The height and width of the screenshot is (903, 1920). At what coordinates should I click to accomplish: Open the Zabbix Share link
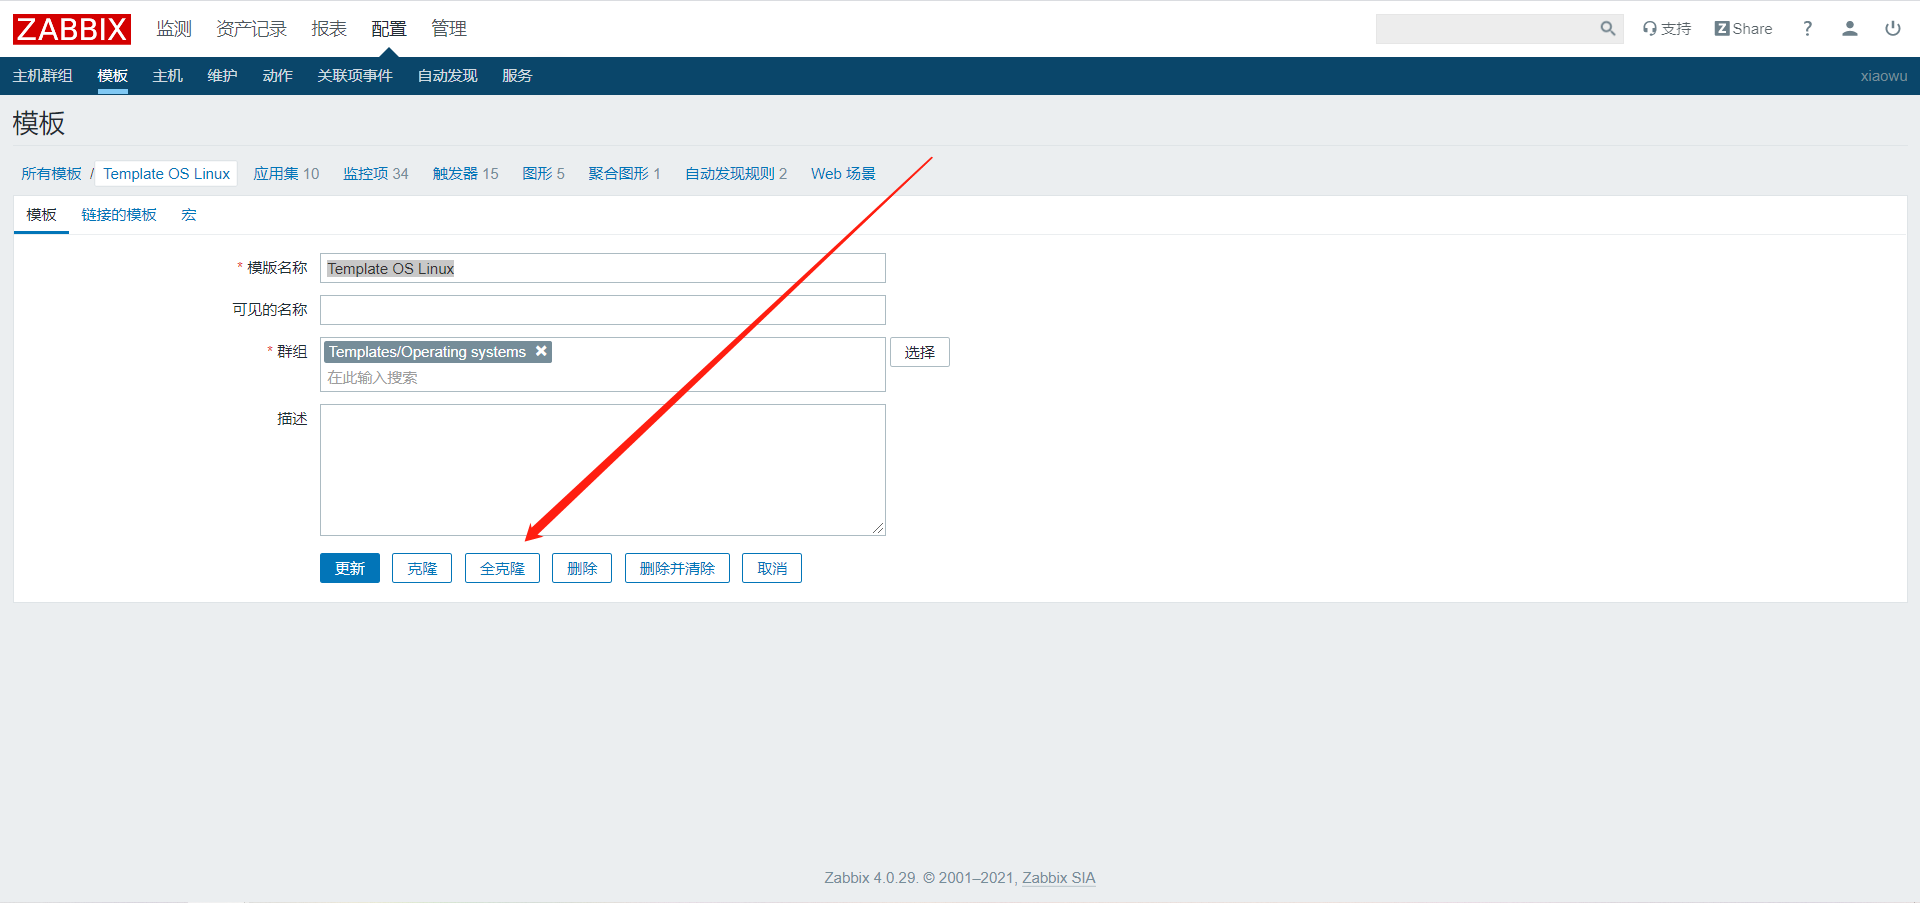click(1743, 29)
